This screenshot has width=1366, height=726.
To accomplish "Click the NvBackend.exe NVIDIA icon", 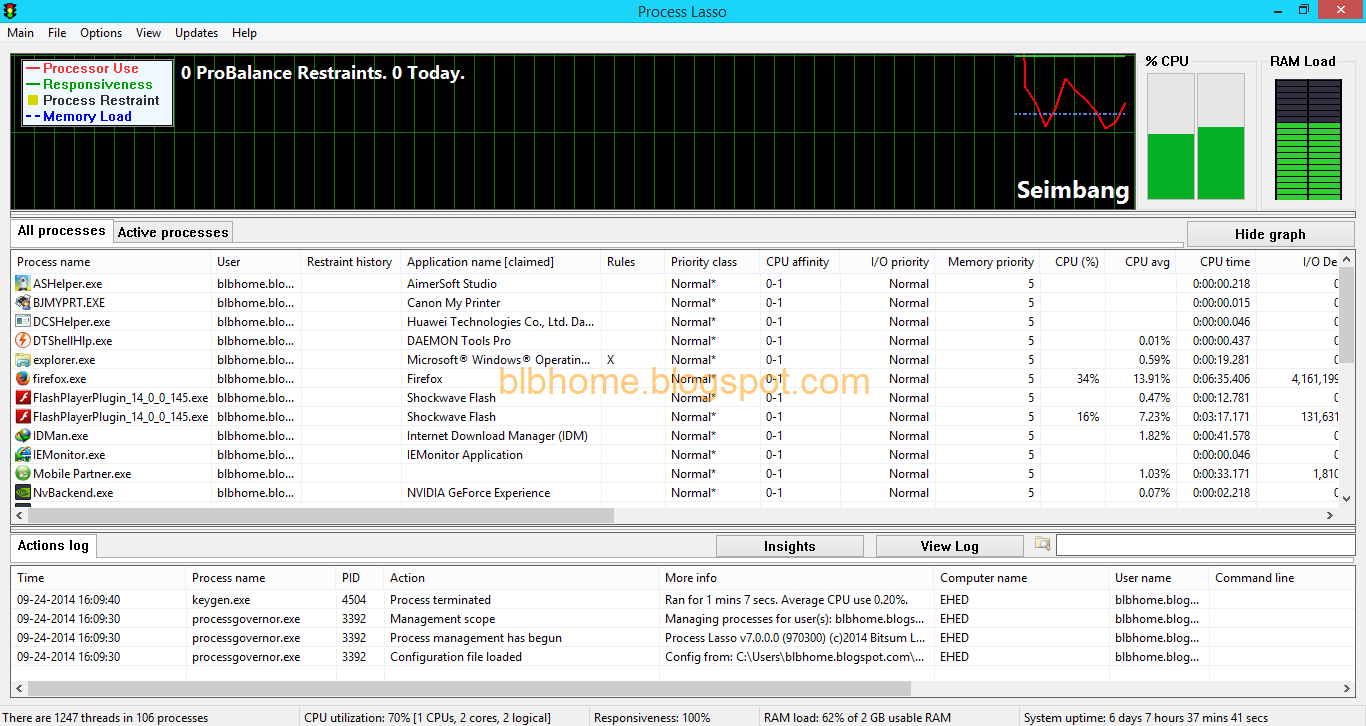I will click(23, 493).
